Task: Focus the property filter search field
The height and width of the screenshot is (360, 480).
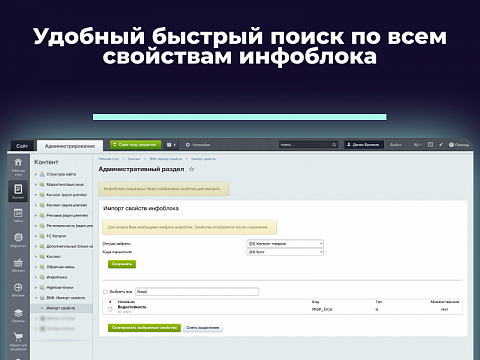Action: (197, 292)
